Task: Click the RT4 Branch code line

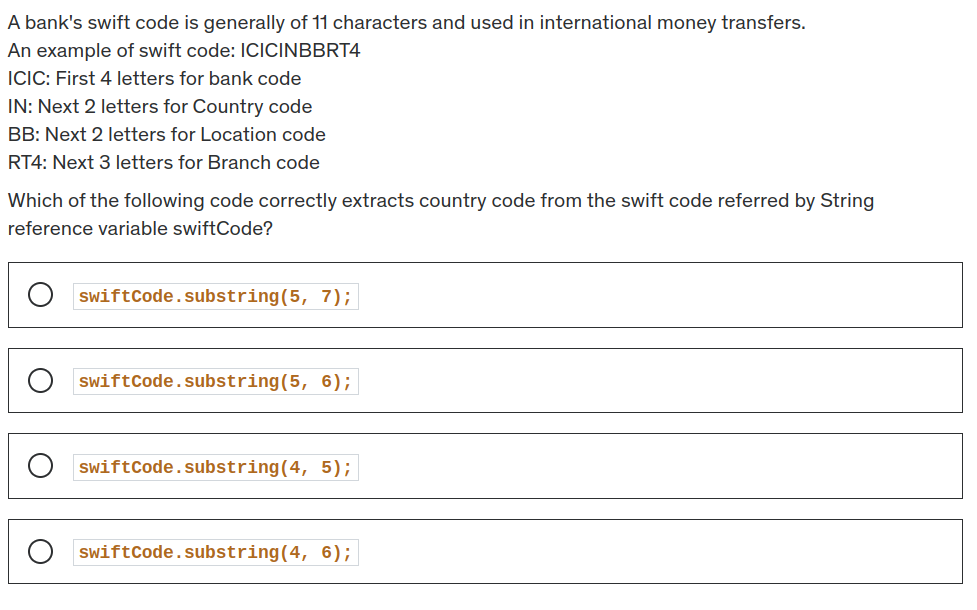Action: click(163, 163)
